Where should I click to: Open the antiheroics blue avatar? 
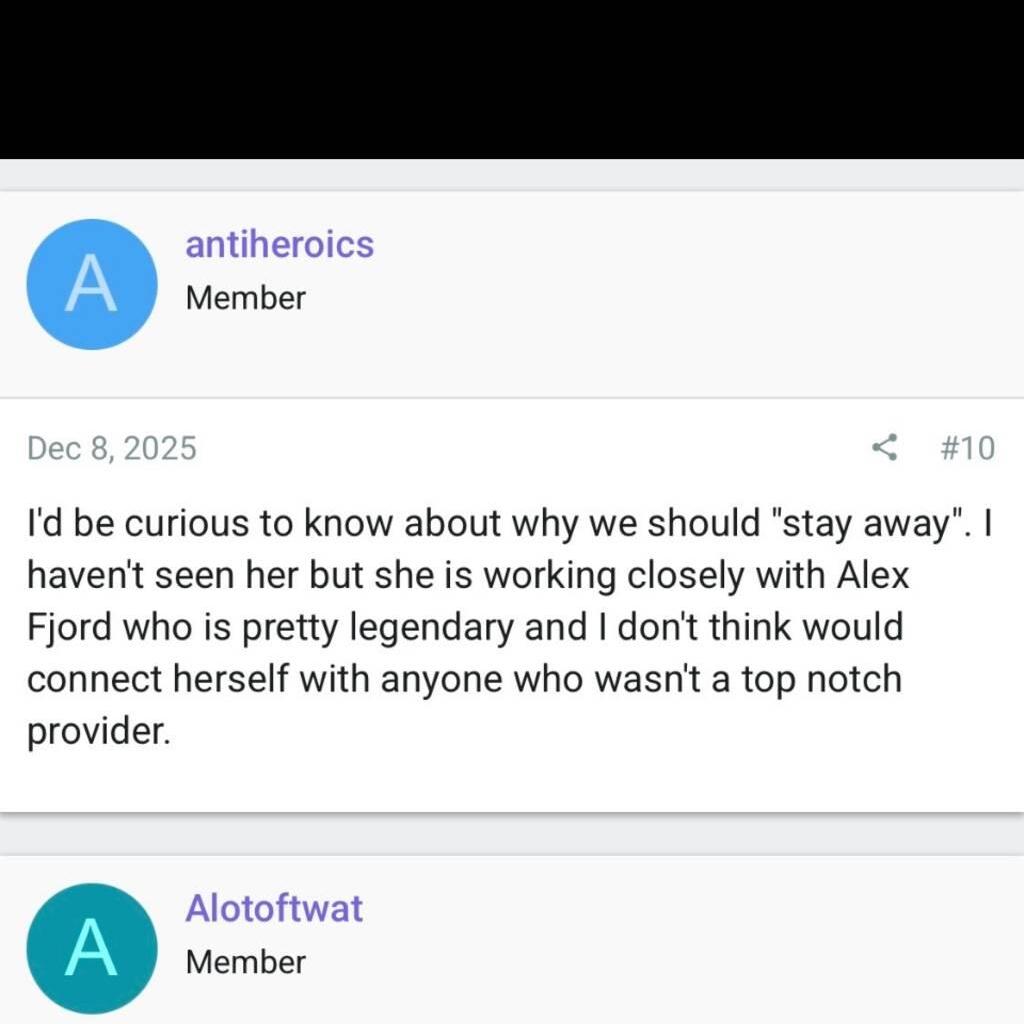pos(92,284)
